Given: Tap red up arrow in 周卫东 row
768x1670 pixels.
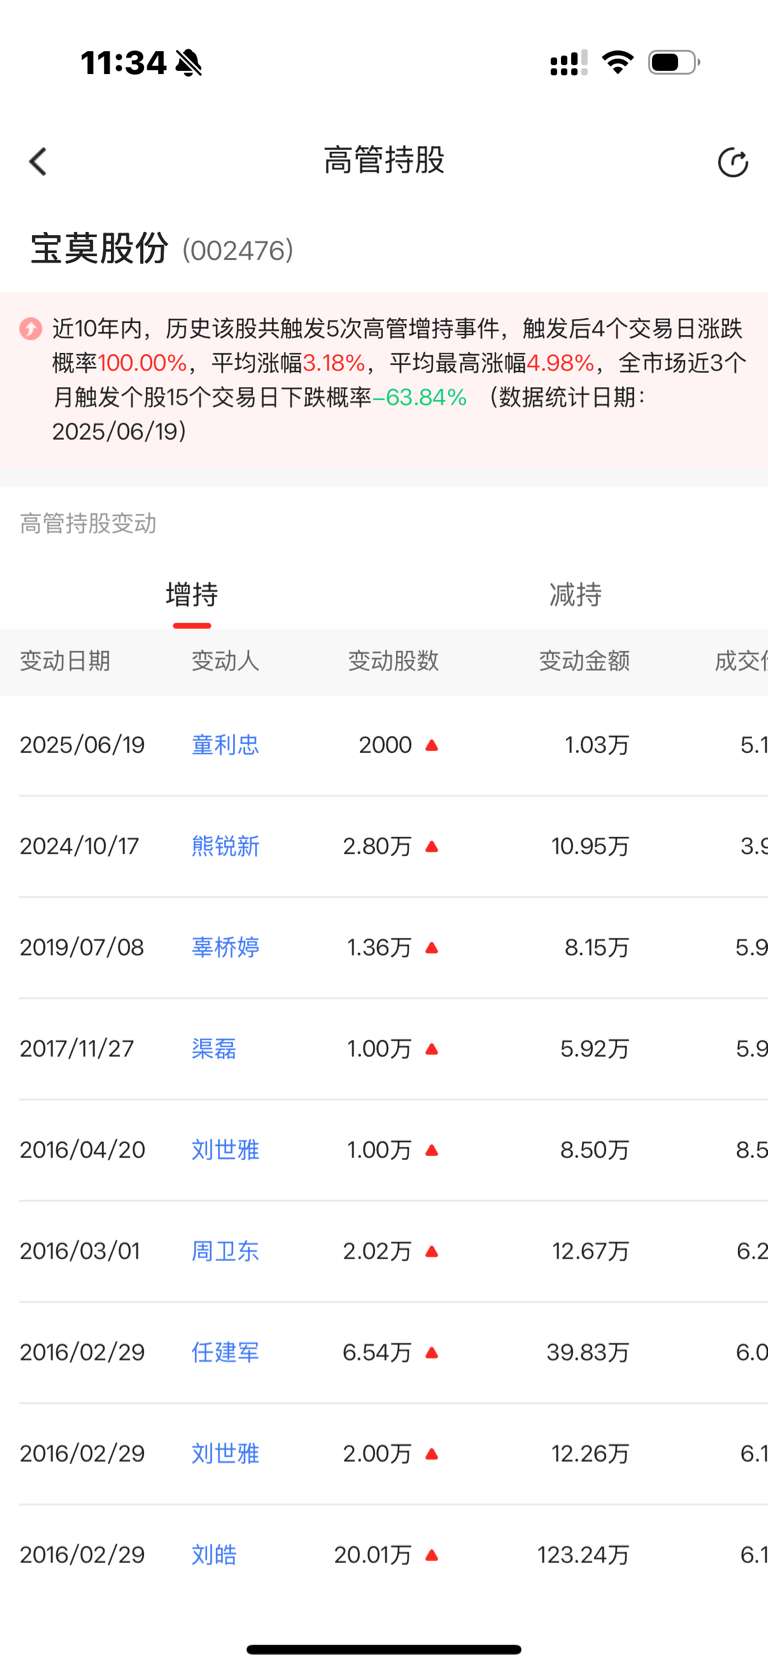Looking at the screenshot, I should [432, 1251].
